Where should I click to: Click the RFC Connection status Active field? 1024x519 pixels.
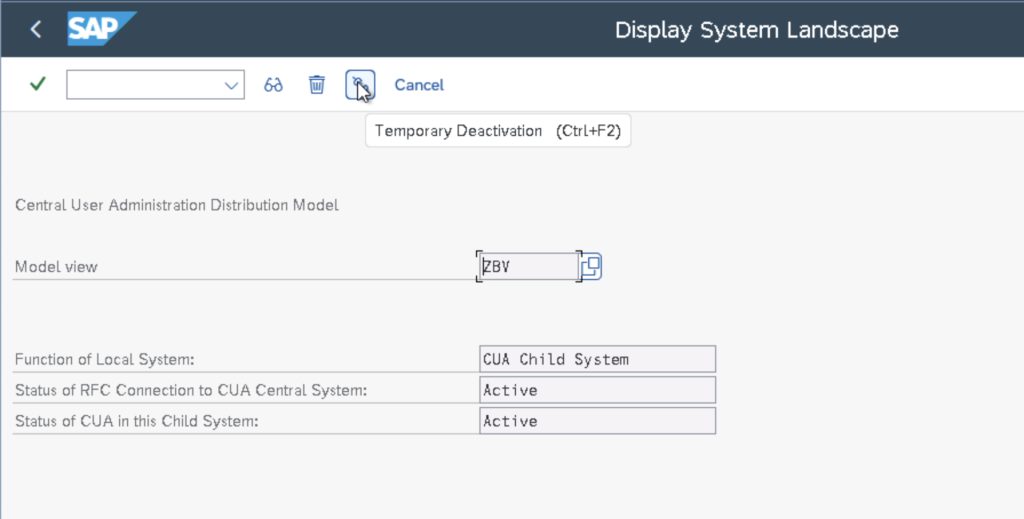click(x=597, y=390)
